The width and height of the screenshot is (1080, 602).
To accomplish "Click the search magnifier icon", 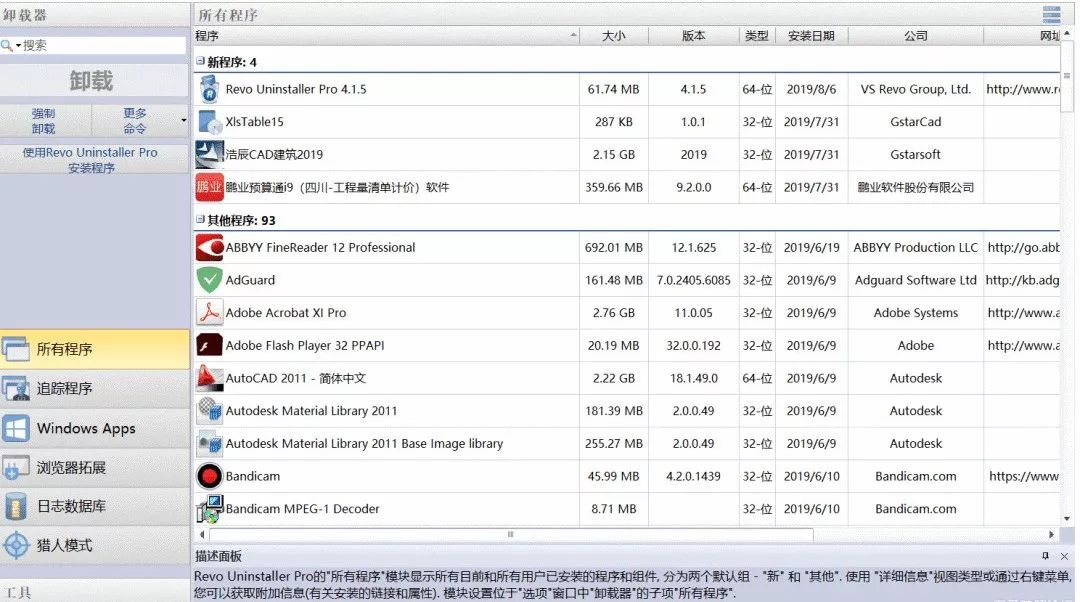I will pyautogui.click(x=6, y=45).
